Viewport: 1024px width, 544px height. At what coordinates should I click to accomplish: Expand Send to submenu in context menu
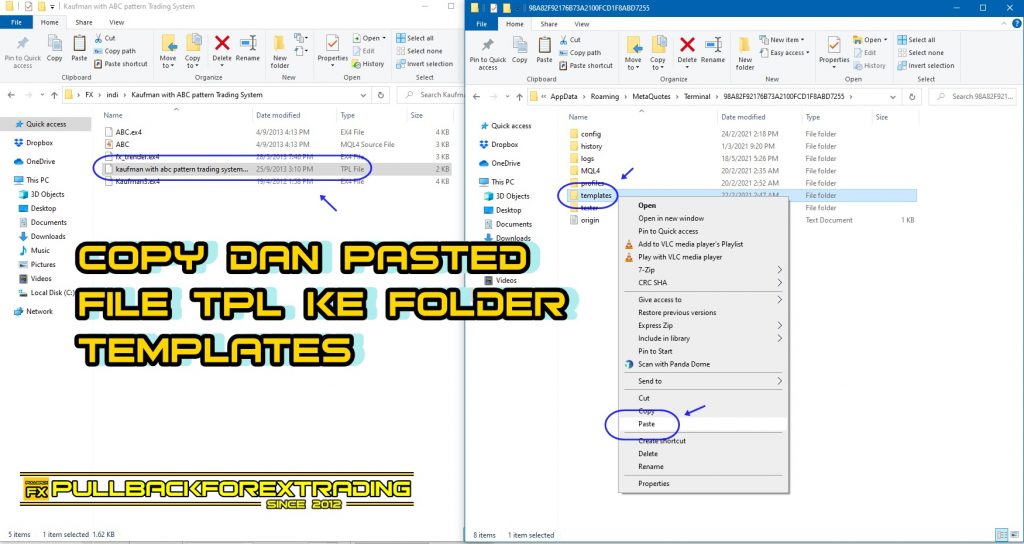[x=704, y=381]
